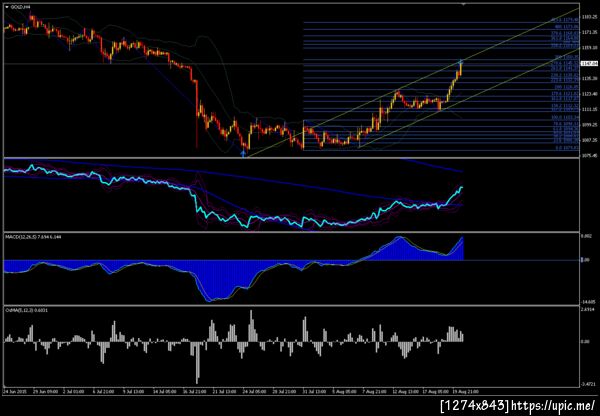Click the 16 Jul 21:00 time axis label
The image size is (600, 416).
193,392
